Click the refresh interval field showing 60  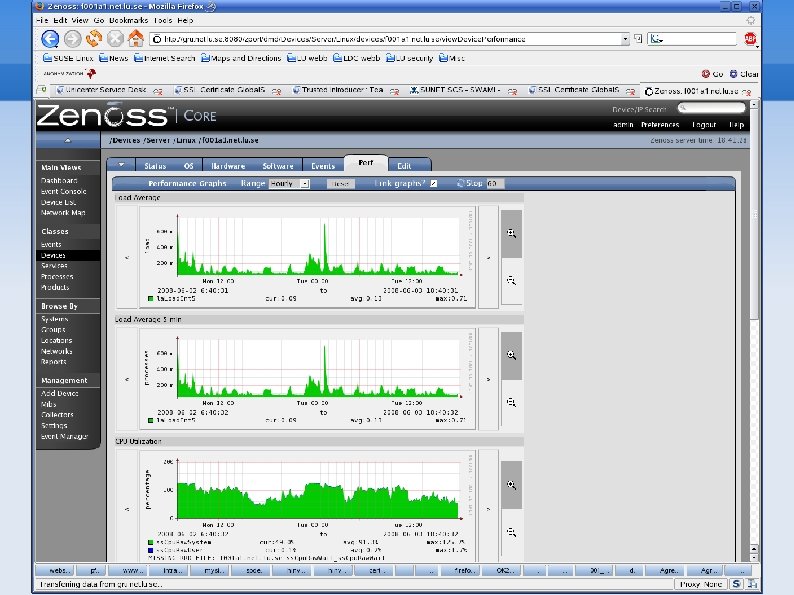click(495, 184)
